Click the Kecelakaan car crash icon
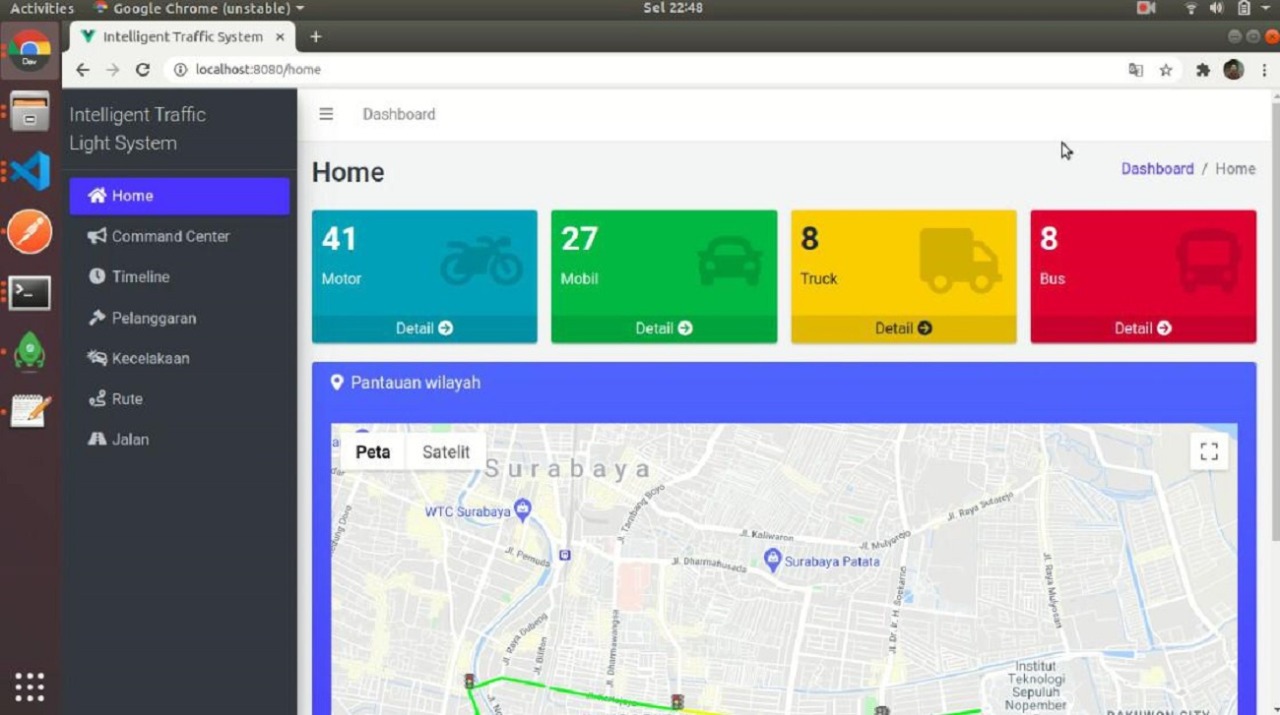Image resolution: width=1280 pixels, height=715 pixels. 97,358
